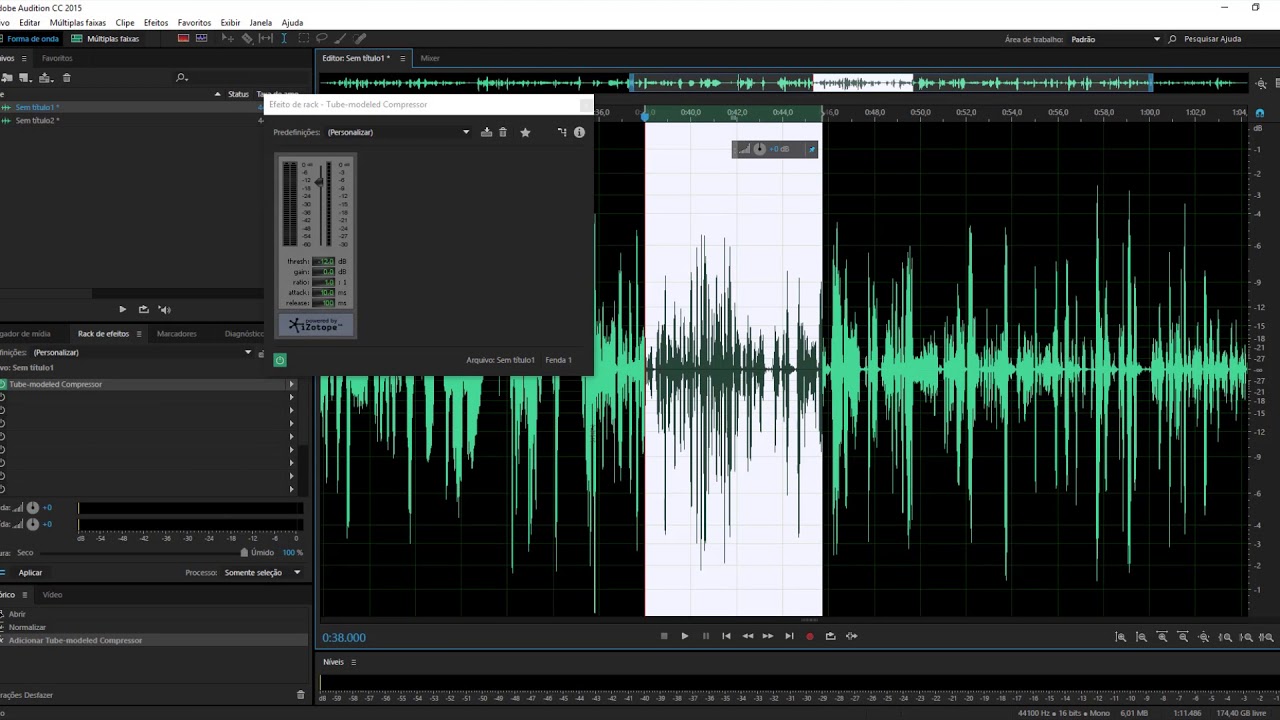1280x720 pixels.
Task: Switch to the Marcadores tab
Action: tap(177, 334)
